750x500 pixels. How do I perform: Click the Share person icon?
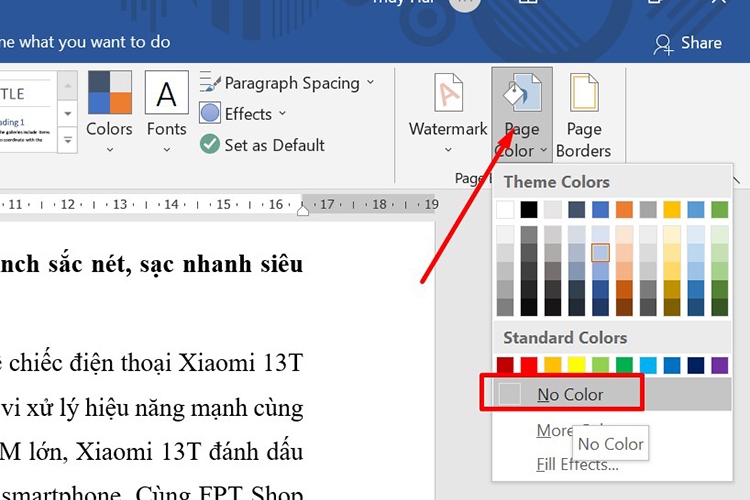[x=663, y=44]
